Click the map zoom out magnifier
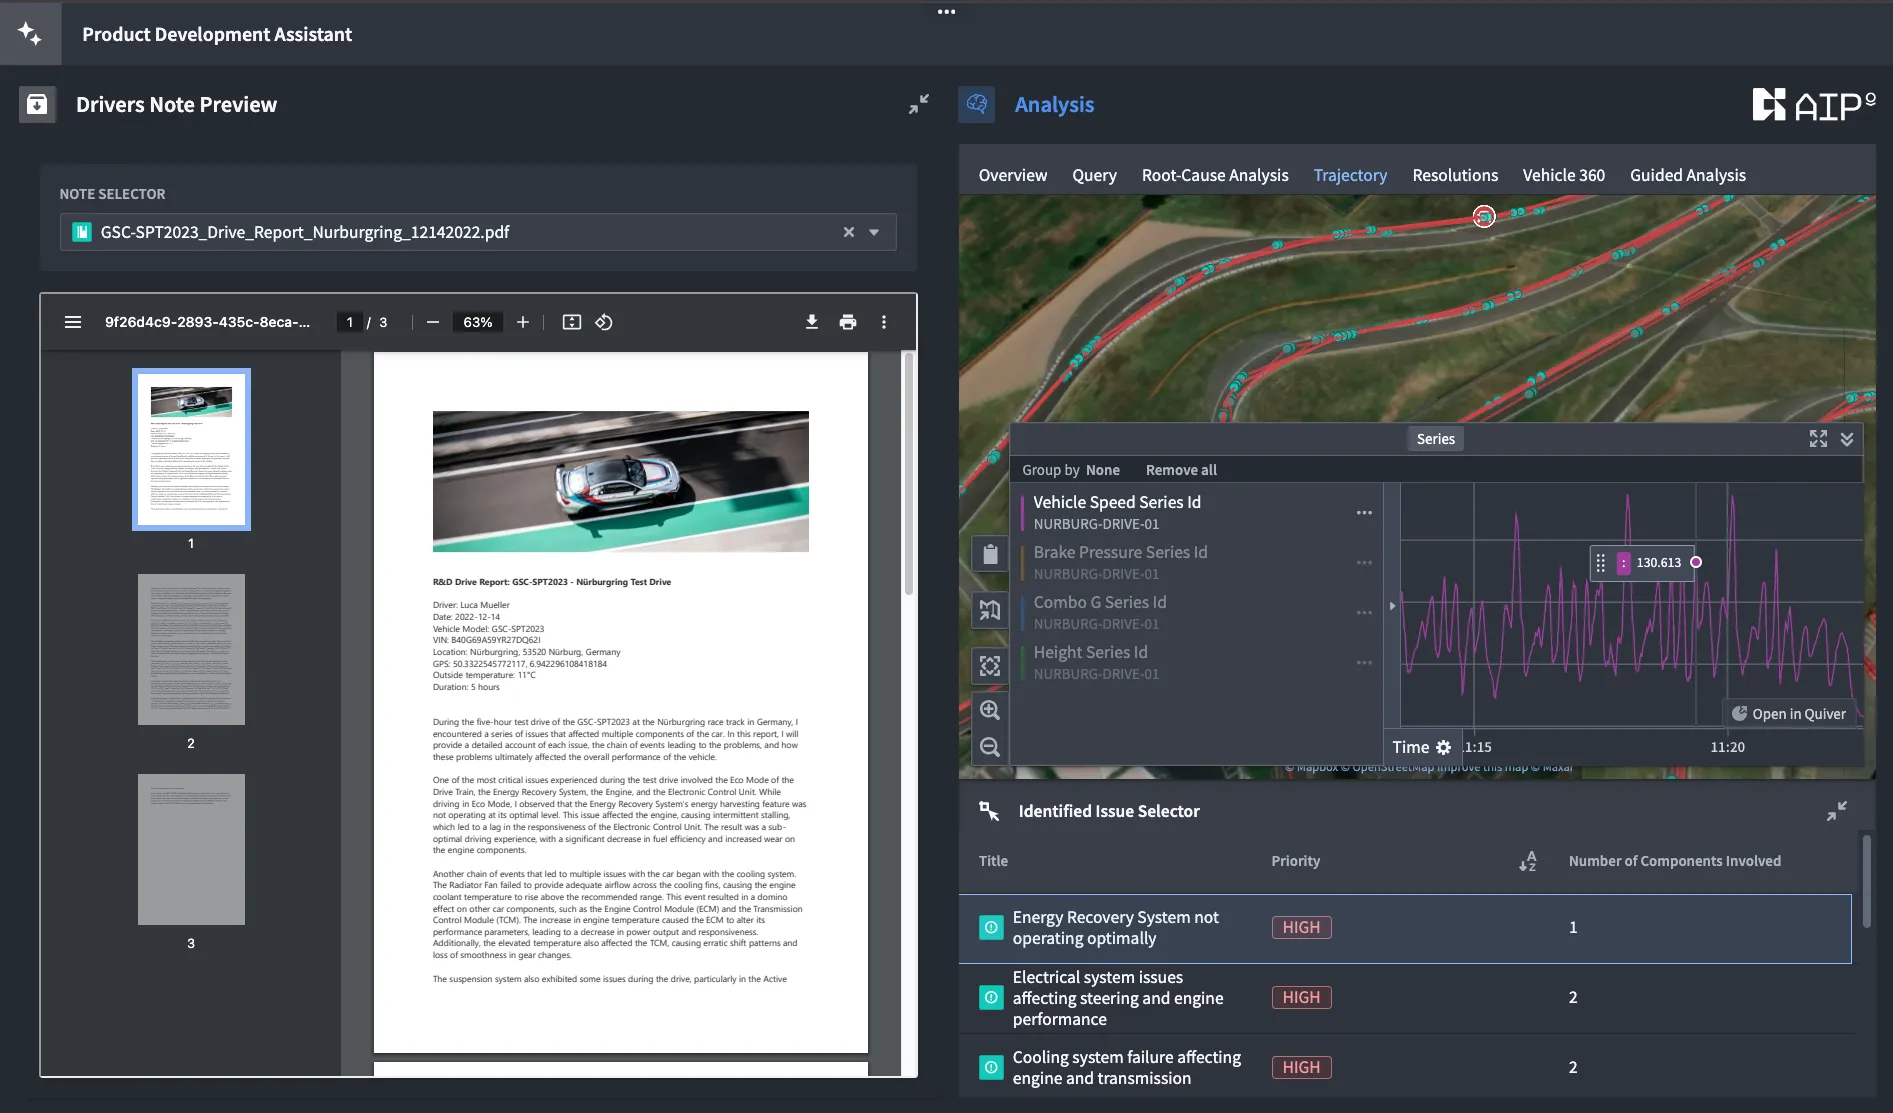The image size is (1893, 1113). 990,747
